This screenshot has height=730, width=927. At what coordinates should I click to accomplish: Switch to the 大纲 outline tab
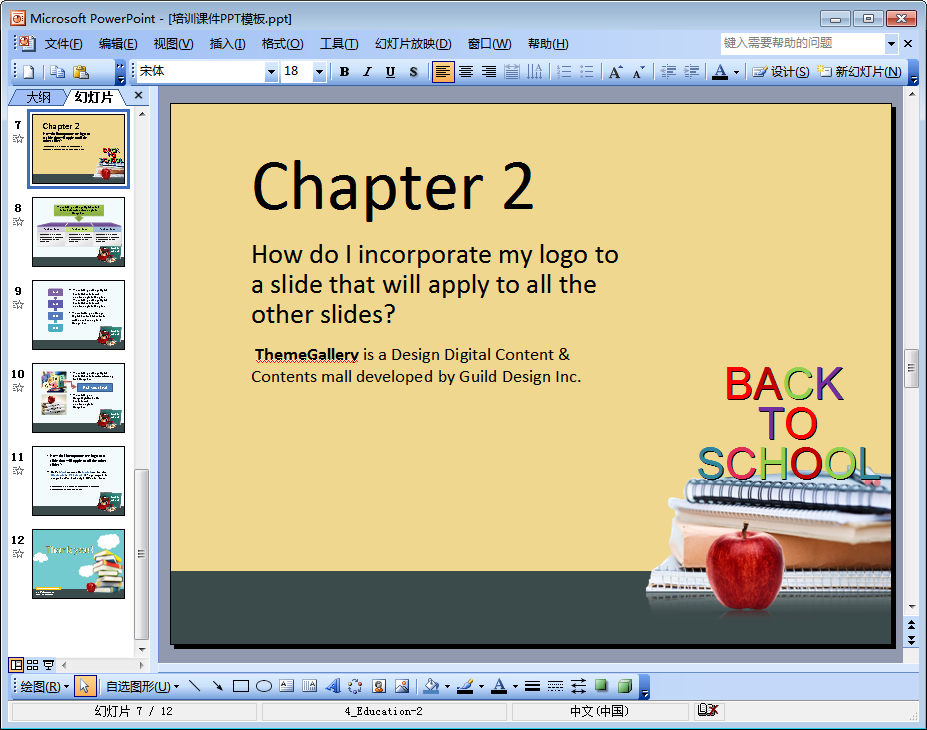pos(38,97)
